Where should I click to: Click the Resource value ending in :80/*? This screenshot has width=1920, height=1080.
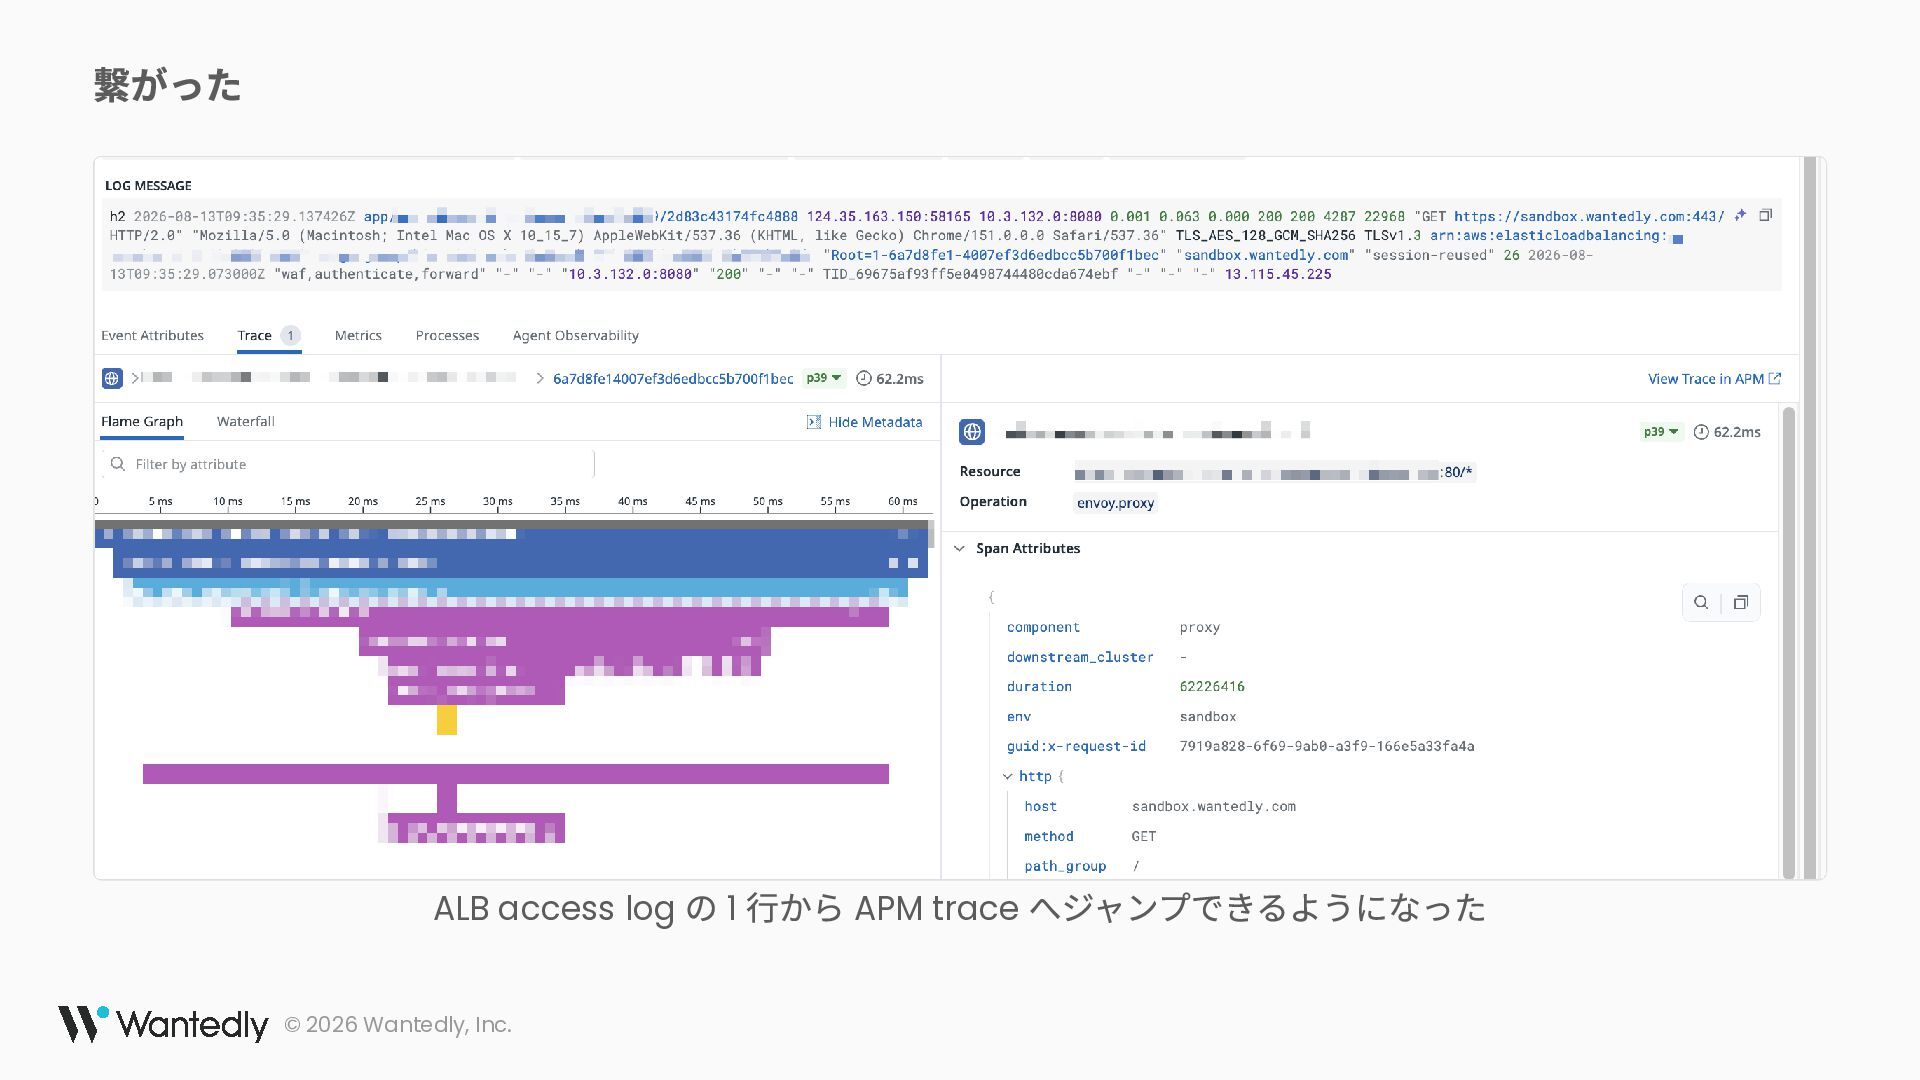1275,473
